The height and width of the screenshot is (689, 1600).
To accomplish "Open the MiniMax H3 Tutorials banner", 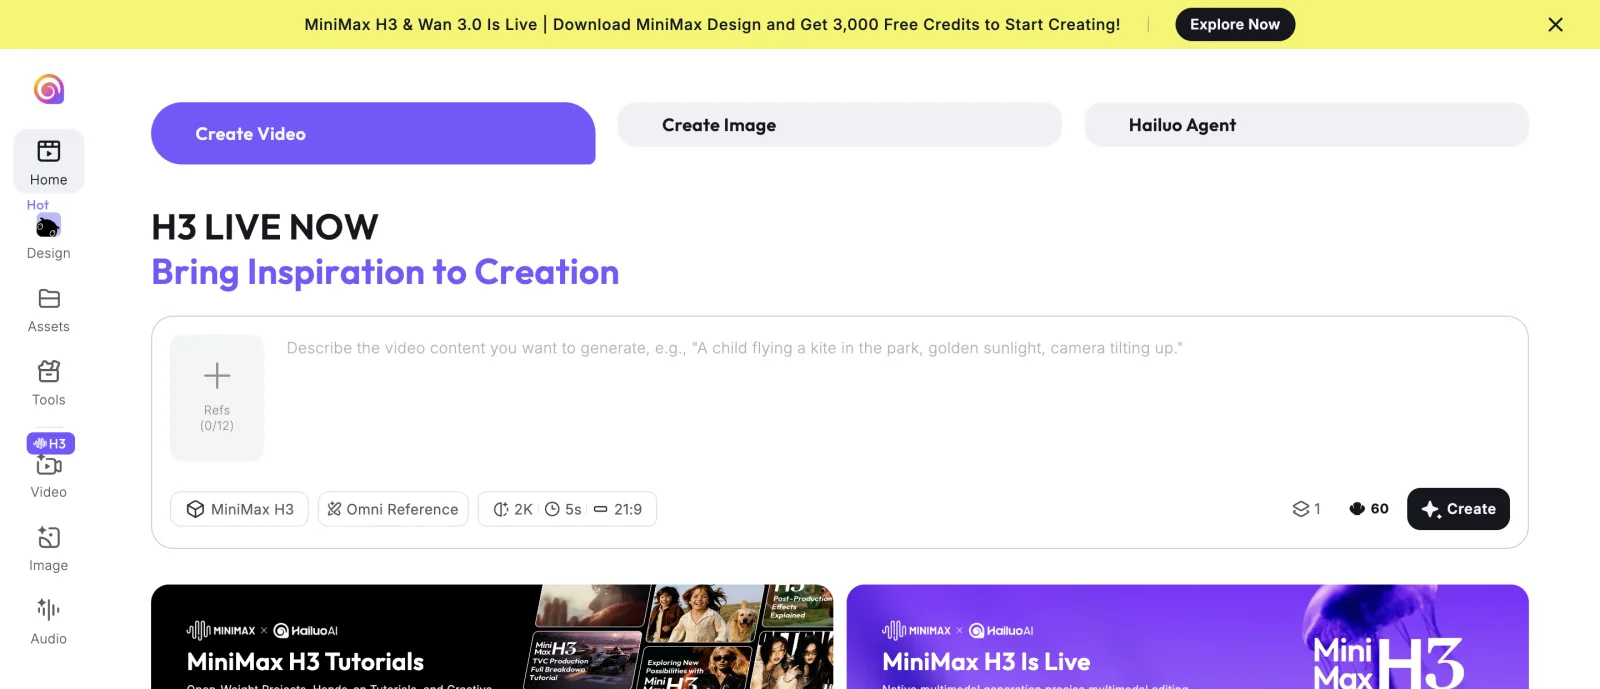I will coord(492,637).
